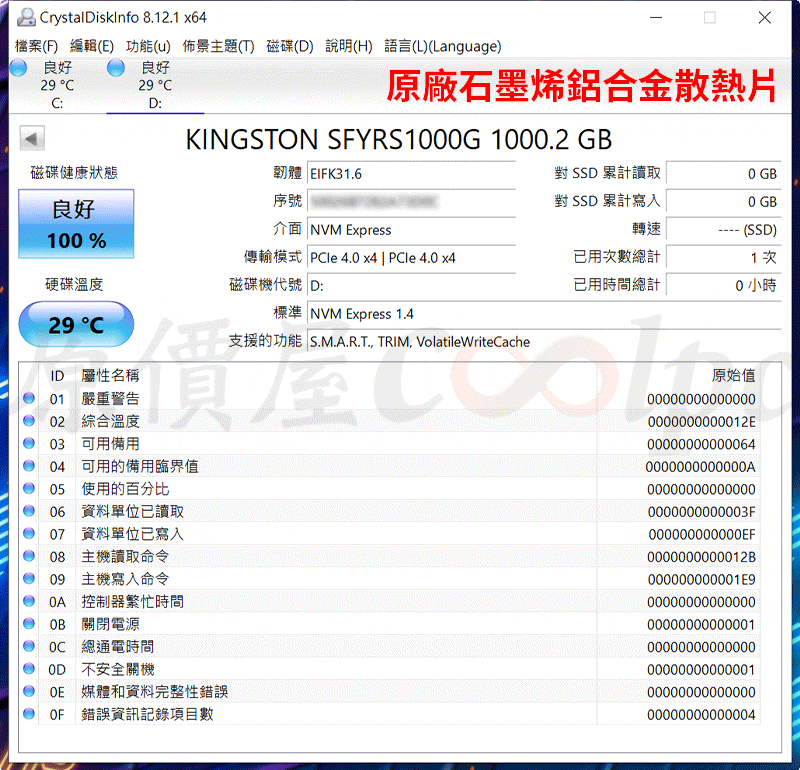Click status dot for 0D 不安全關機
This screenshot has width=800, height=770.
[29, 668]
